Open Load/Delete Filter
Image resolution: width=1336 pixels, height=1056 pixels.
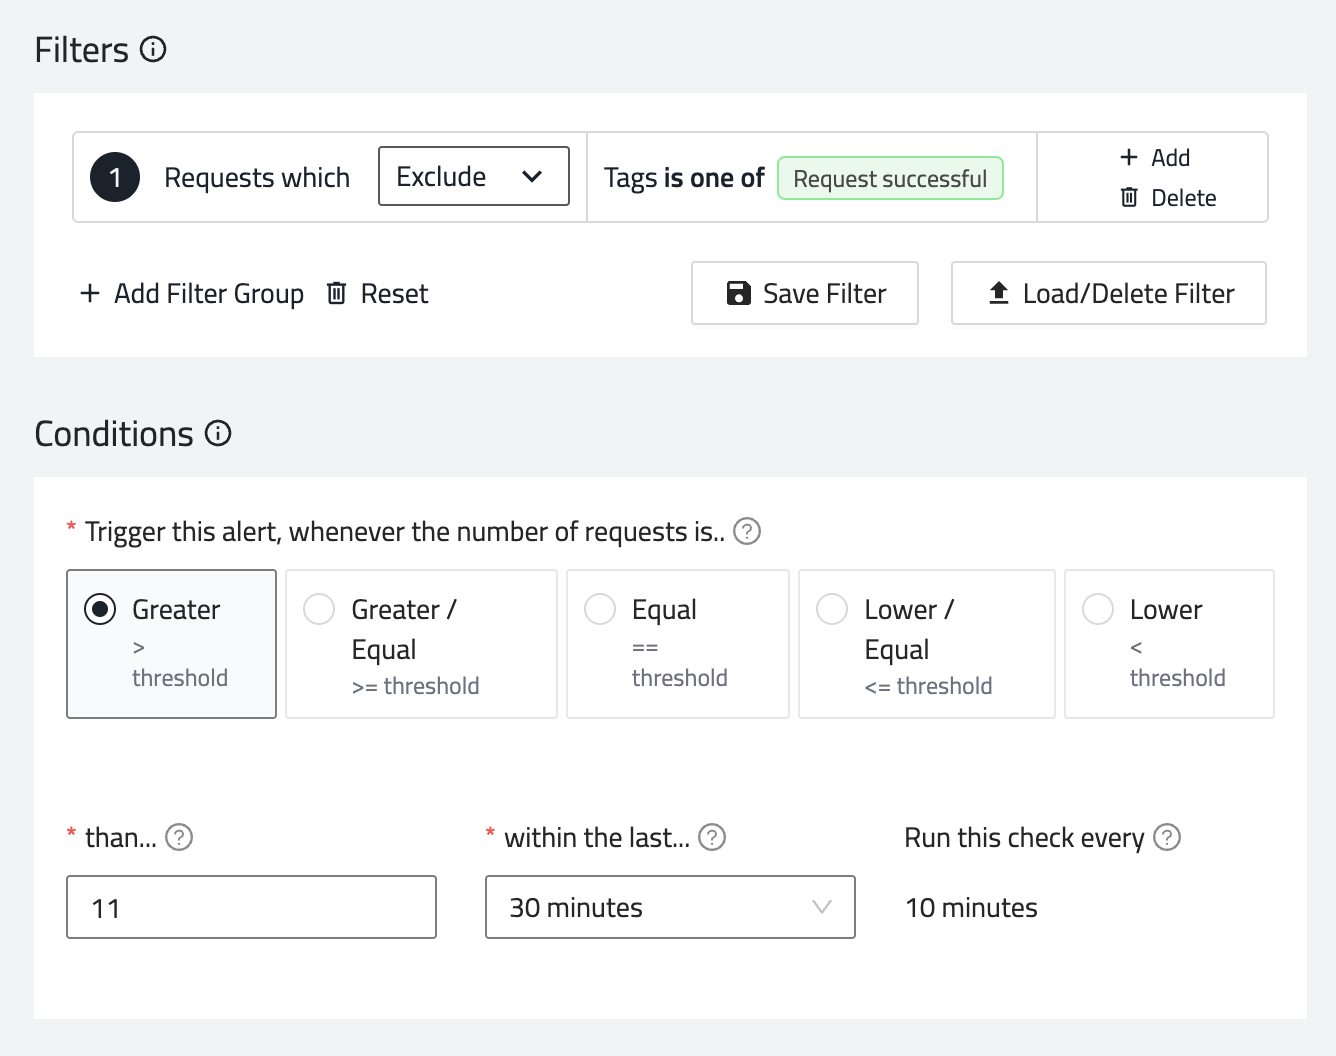click(1108, 293)
